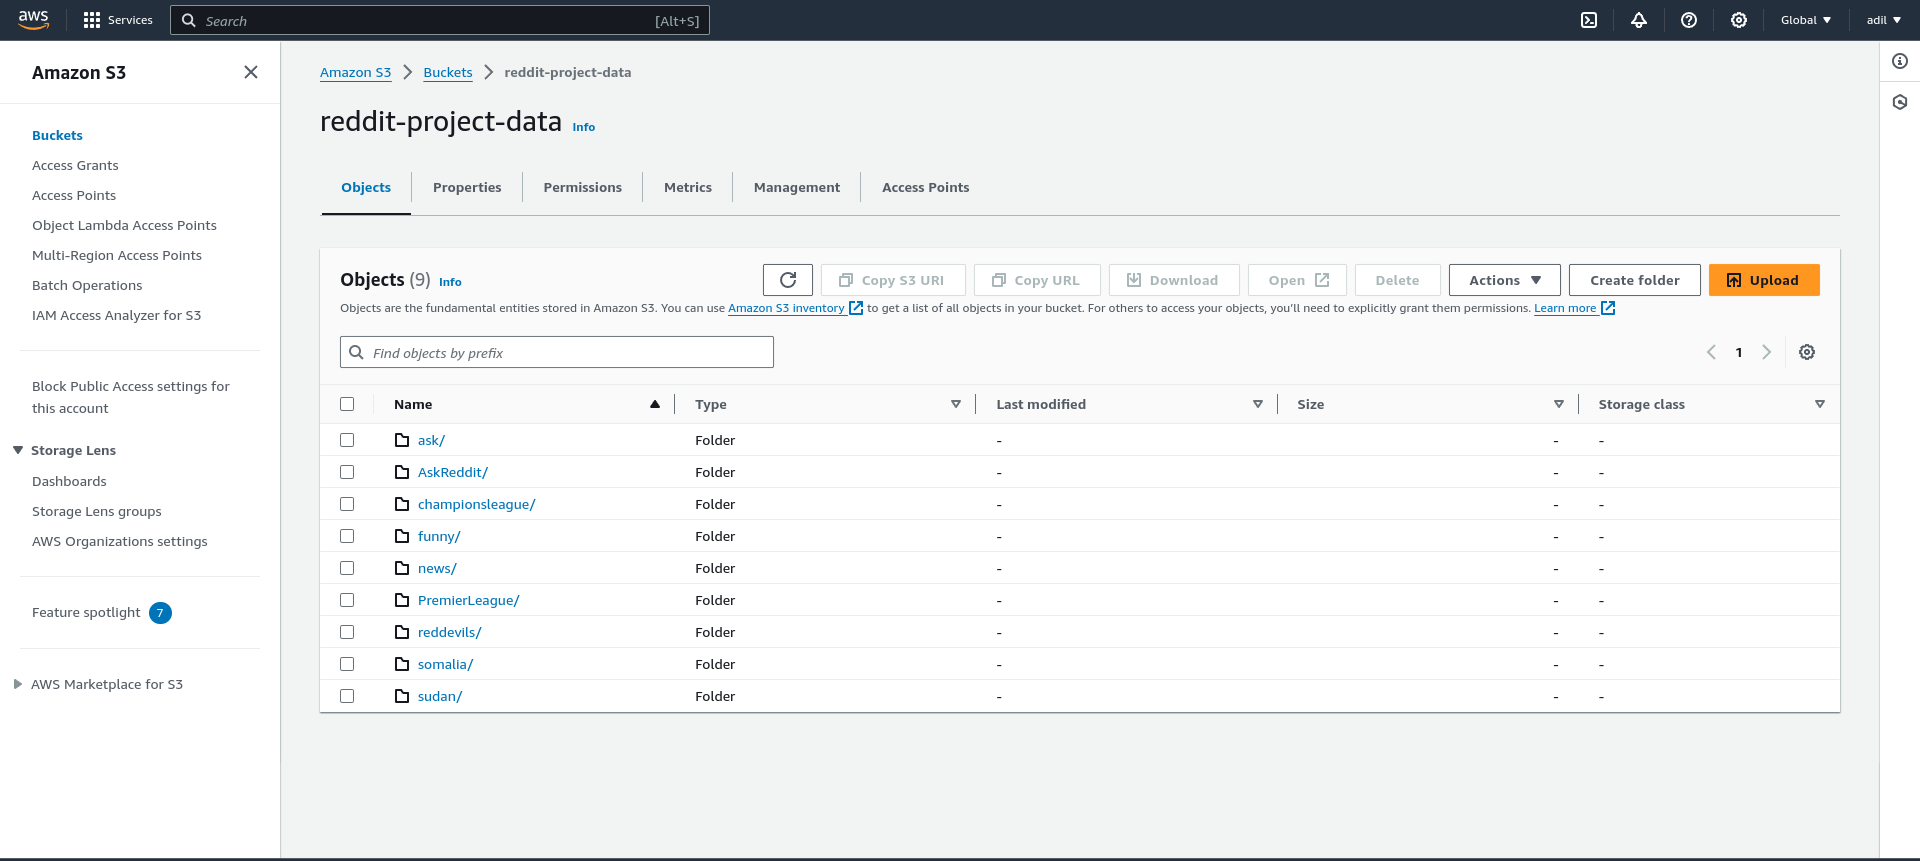Screen dimensions: 1920x861
Task: Select the championsleague/ folder checkbox
Action: (347, 504)
